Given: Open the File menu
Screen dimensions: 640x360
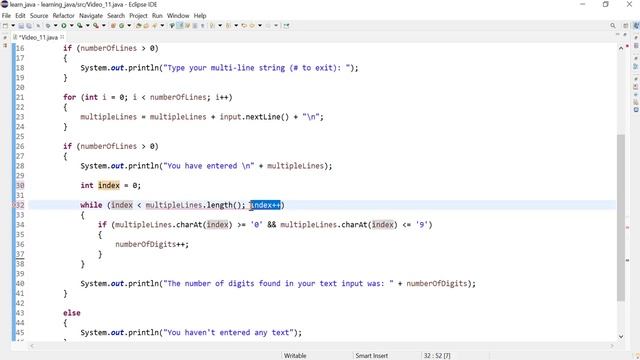Looking at the screenshot, I should (x=6, y=16).
